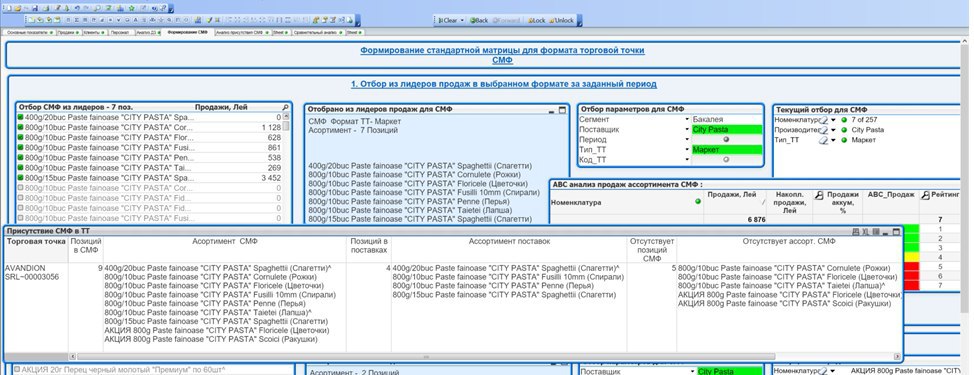Click the 1. Отбор из лидеров продаж heading link
974x375 pixels.
tap(504, 84)
